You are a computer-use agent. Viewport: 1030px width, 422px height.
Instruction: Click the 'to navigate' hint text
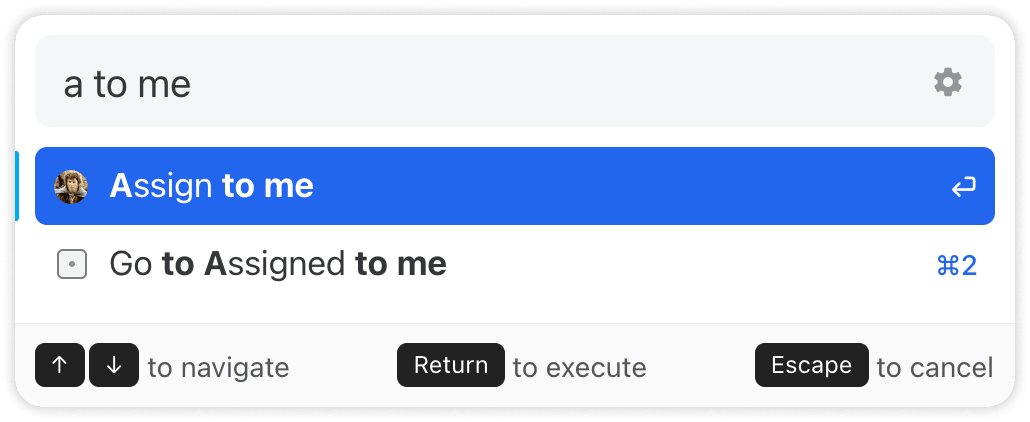(218, 368)
